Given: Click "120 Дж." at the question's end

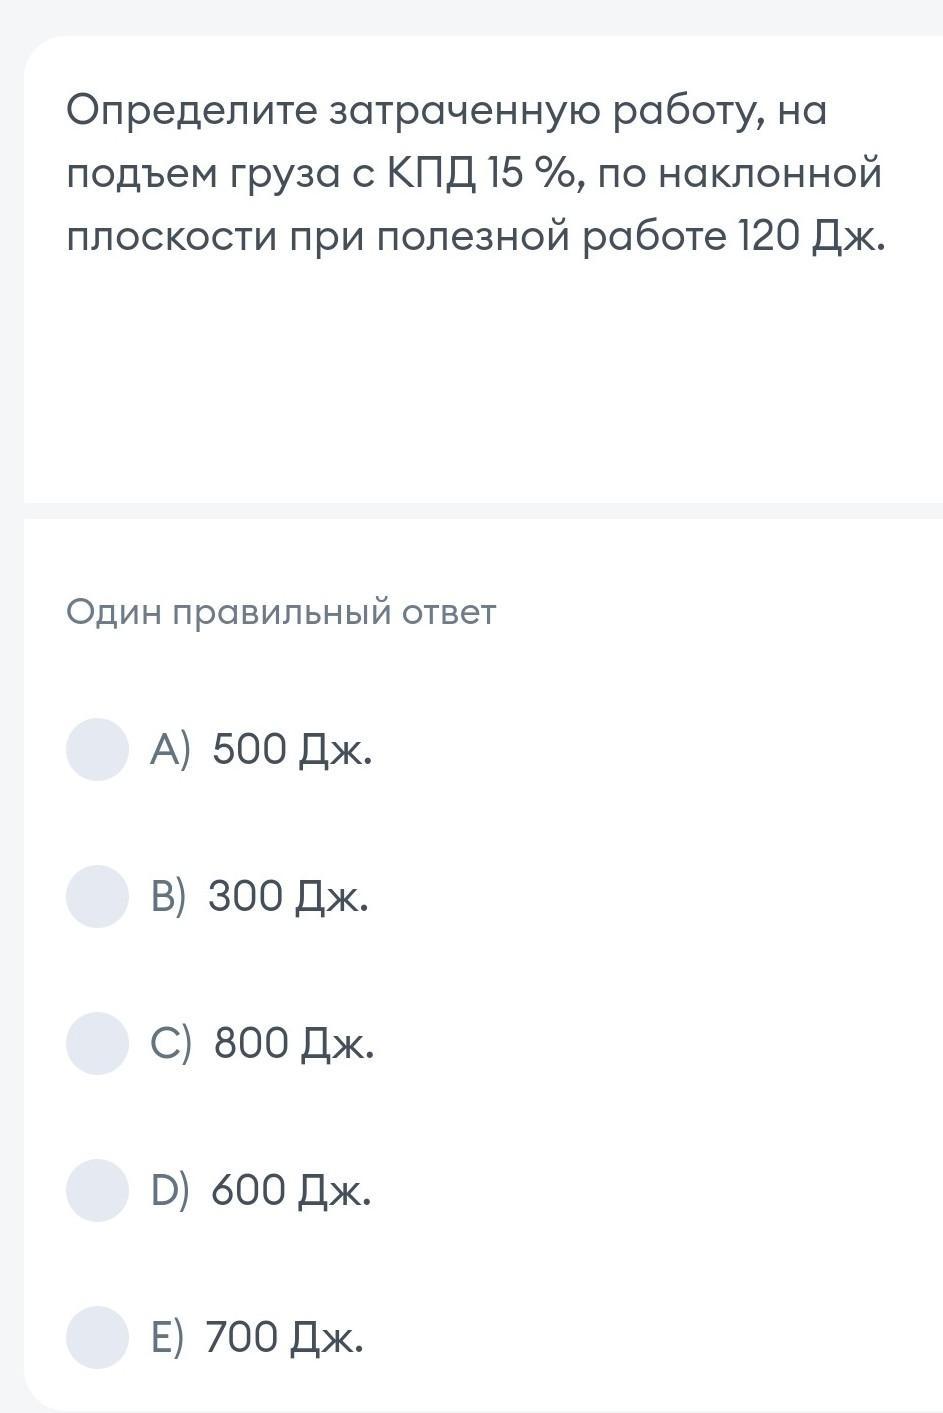Looking at the screenshot, I should point(811,237).
